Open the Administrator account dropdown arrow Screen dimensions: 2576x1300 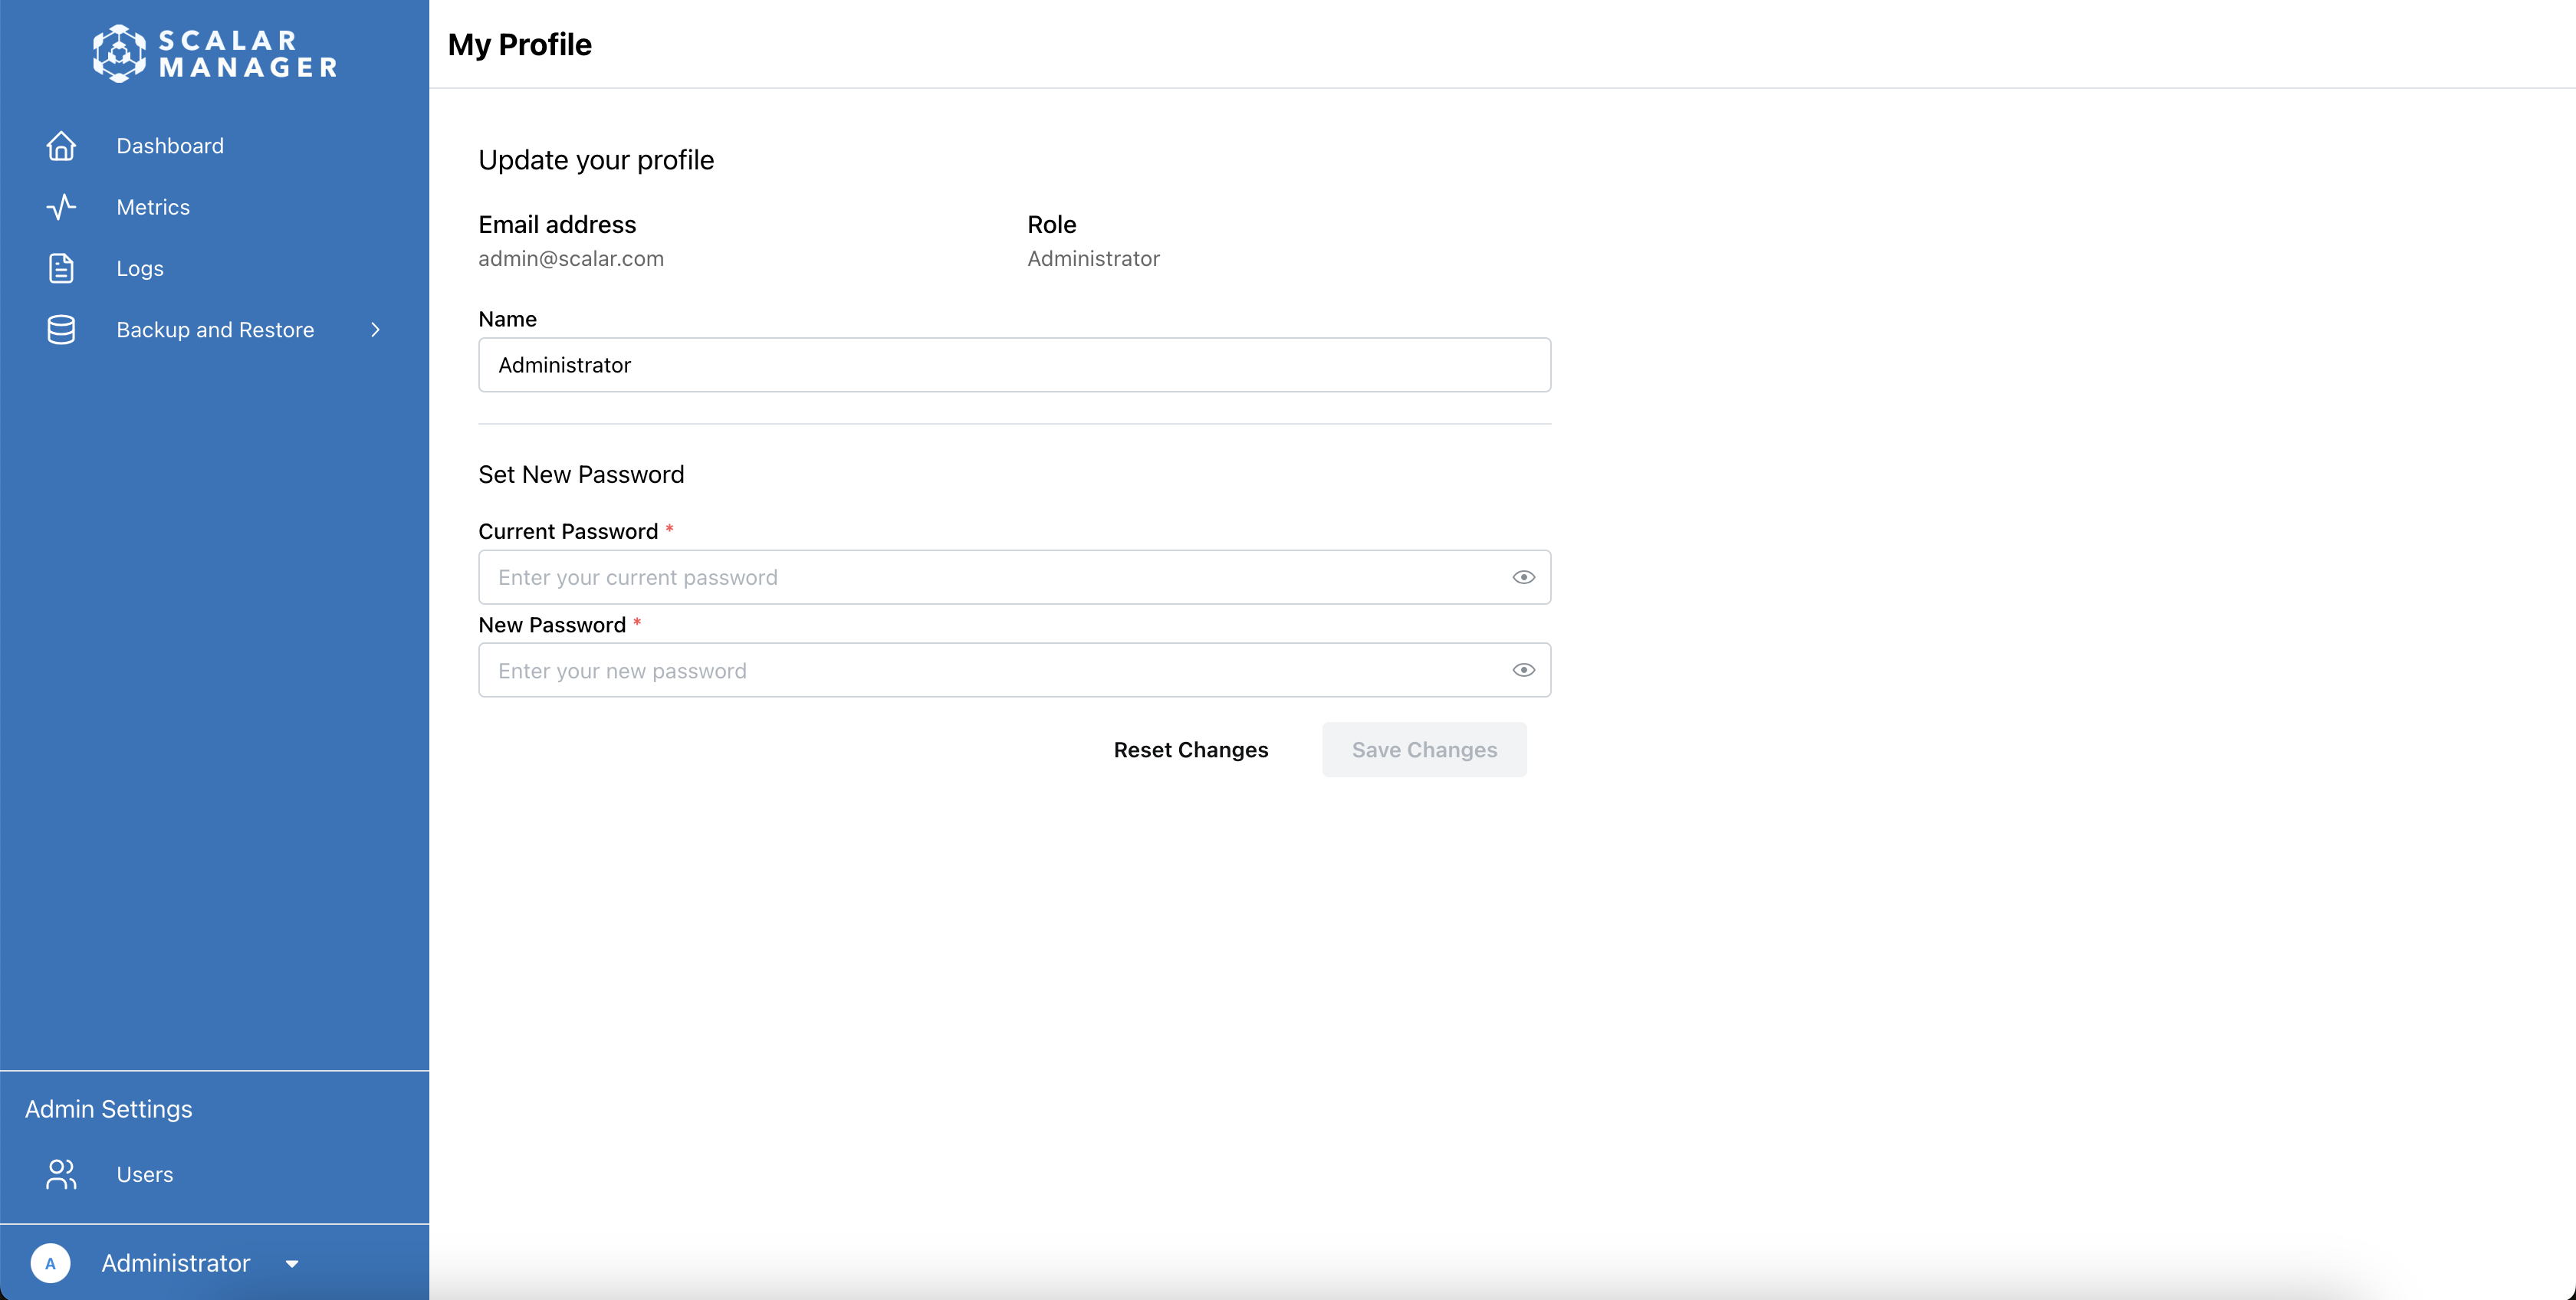(292, 1264)
